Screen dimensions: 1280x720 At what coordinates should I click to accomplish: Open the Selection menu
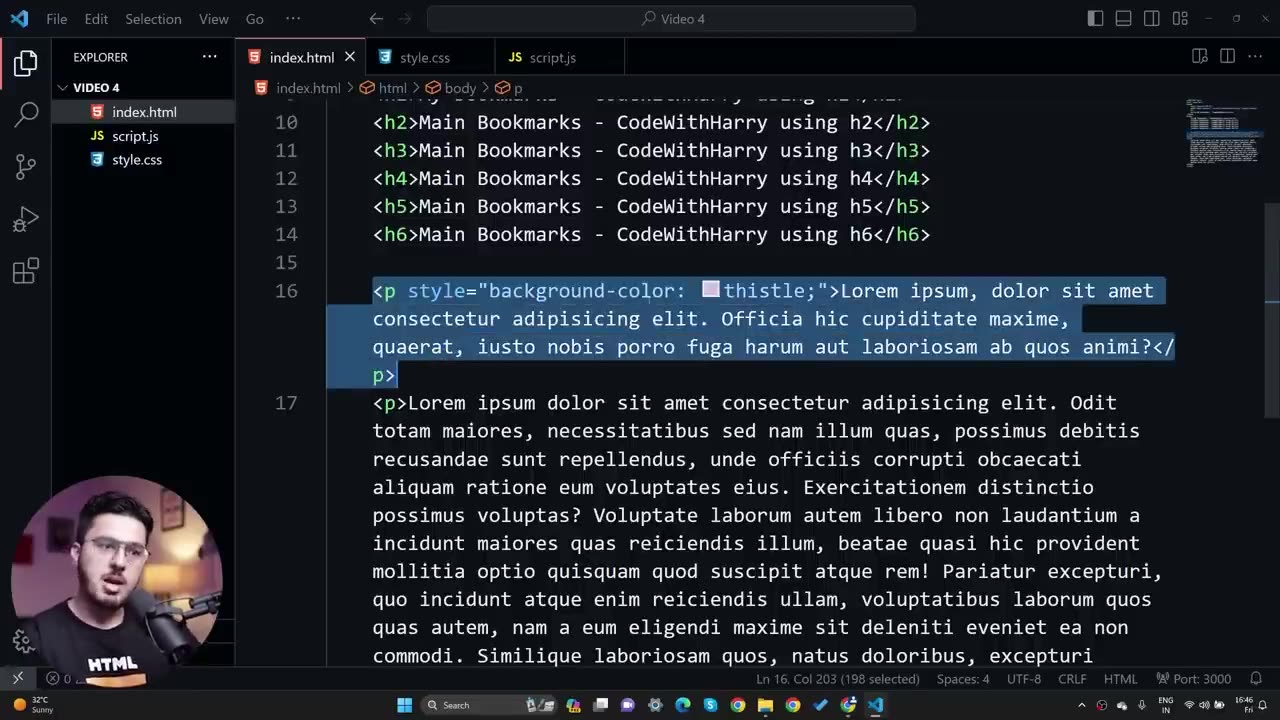point(153,19)
